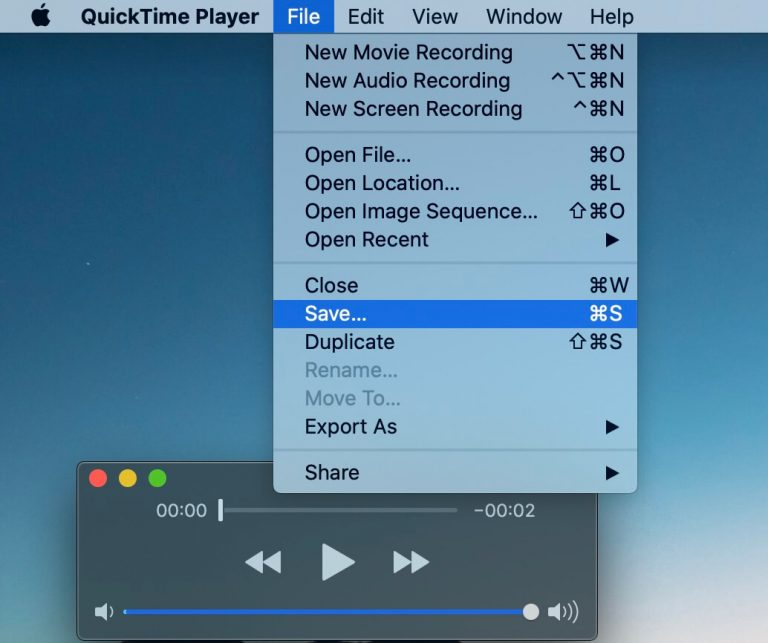The width and height of the screenshot is (768, 643).
Task: Close the open File menu
Action: tap(304, 17)
